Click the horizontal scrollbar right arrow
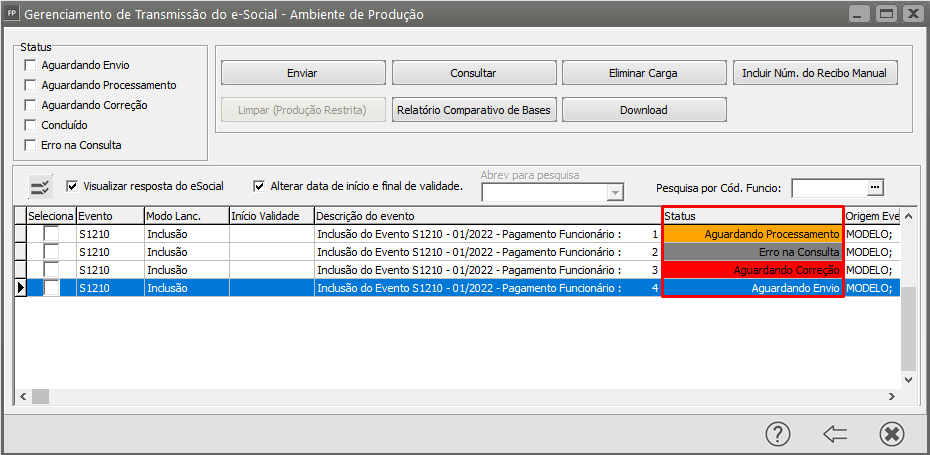 click(891, 396)
